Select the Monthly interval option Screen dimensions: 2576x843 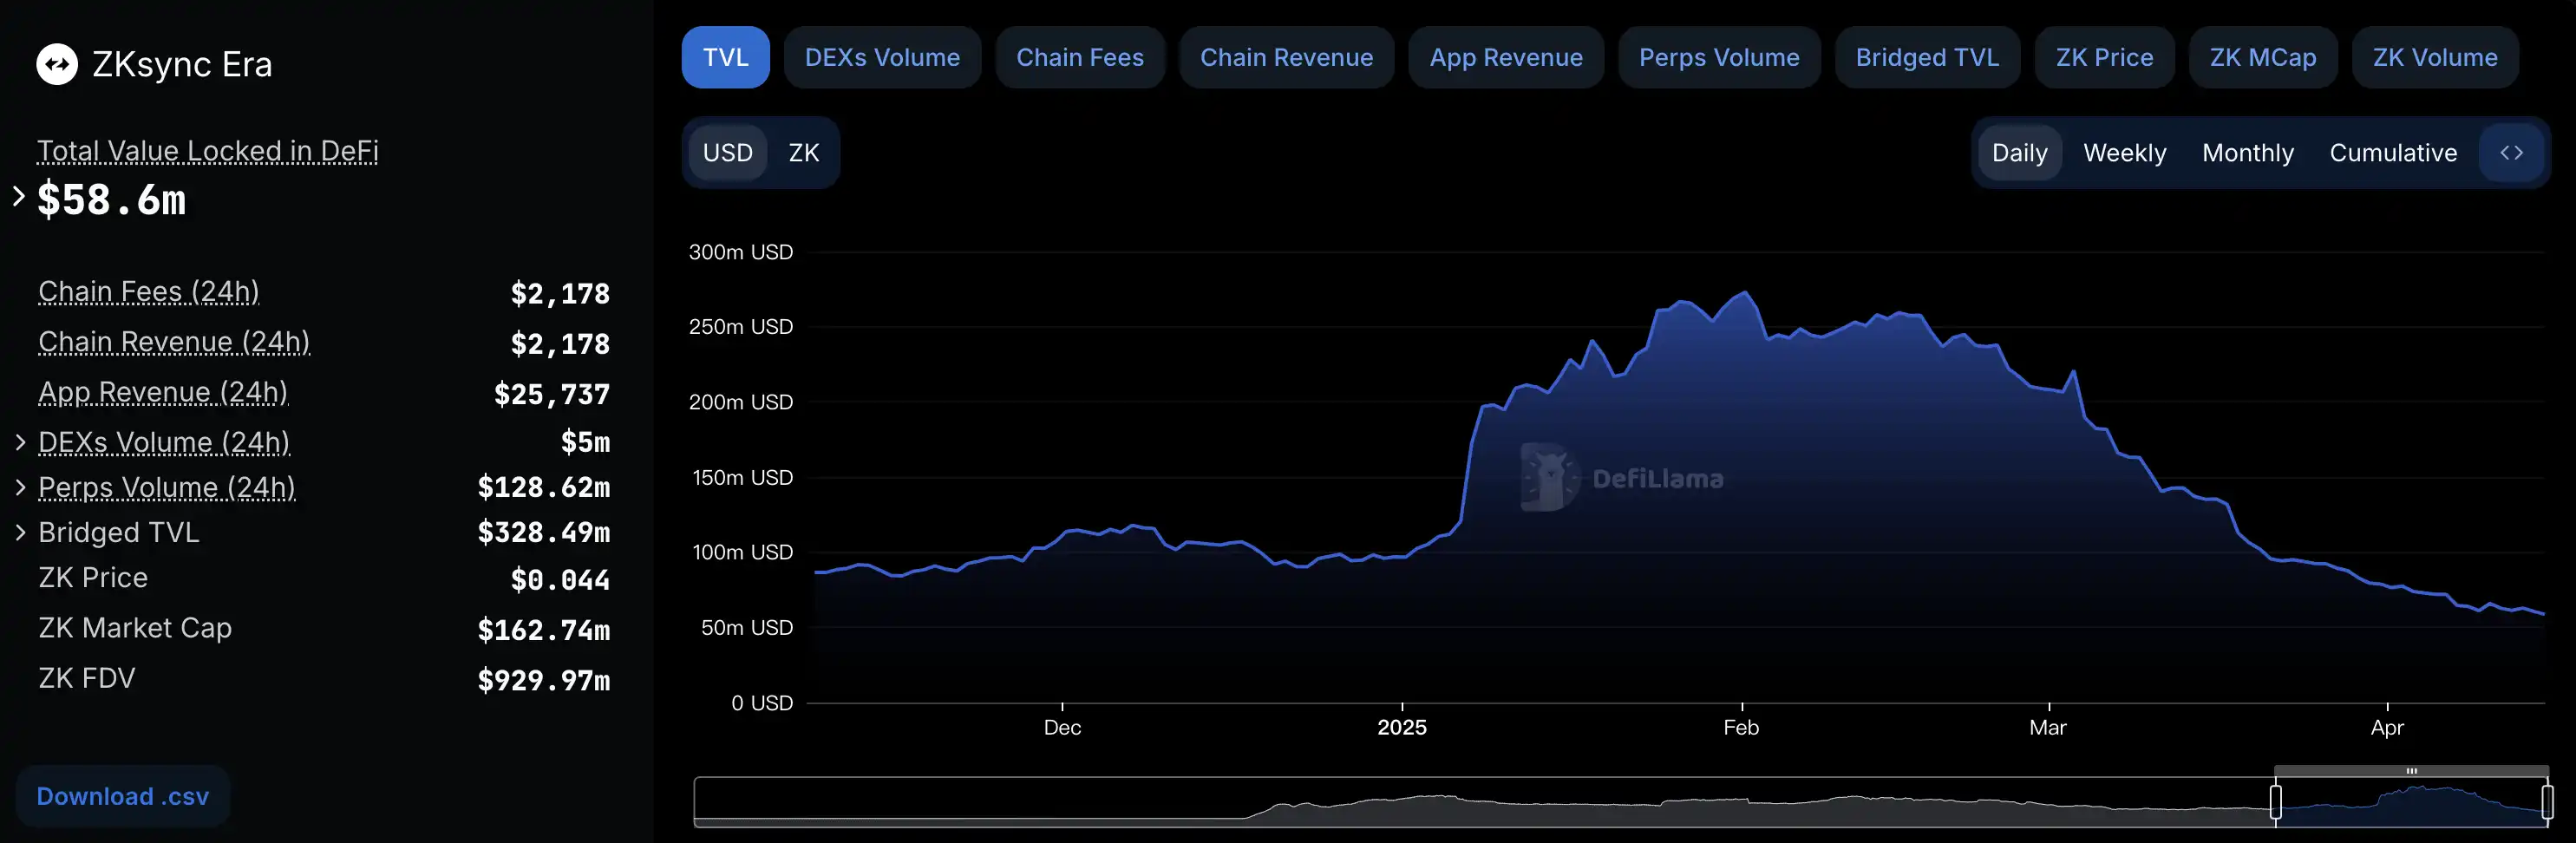coord(2247,153)
